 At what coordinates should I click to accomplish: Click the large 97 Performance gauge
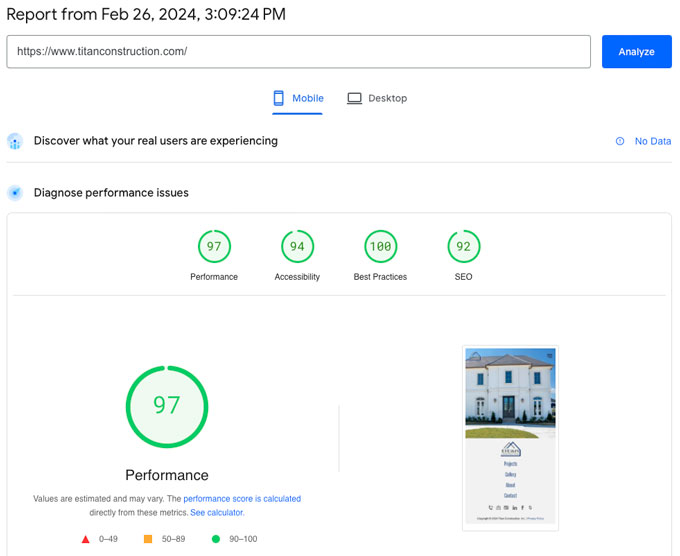[x=167, y=406]
